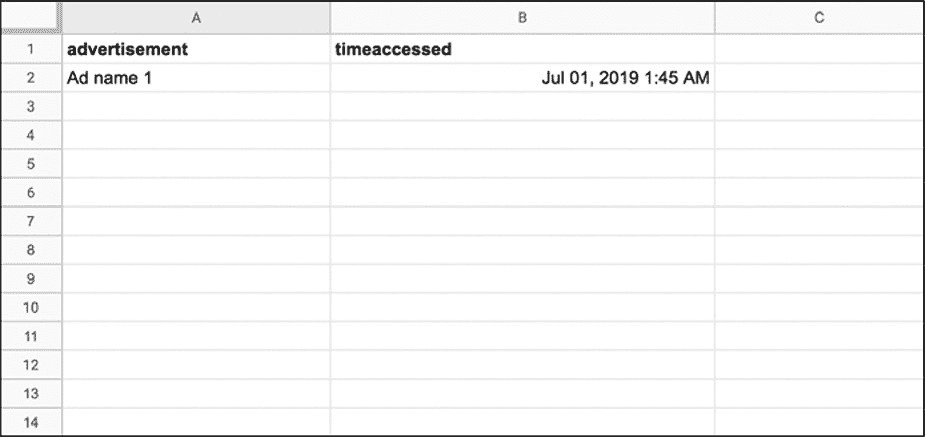Select row 14 header
The image size is (925, 437).
tap(30, 421)
